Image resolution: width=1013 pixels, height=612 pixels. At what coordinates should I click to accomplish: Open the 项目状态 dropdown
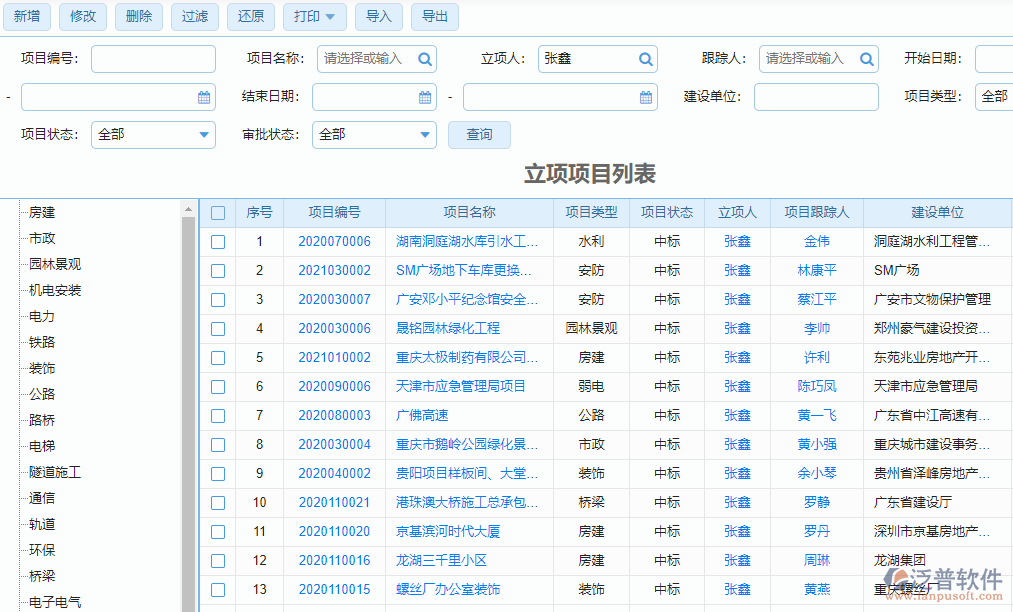pyautogui.click(x=152, y=134)
